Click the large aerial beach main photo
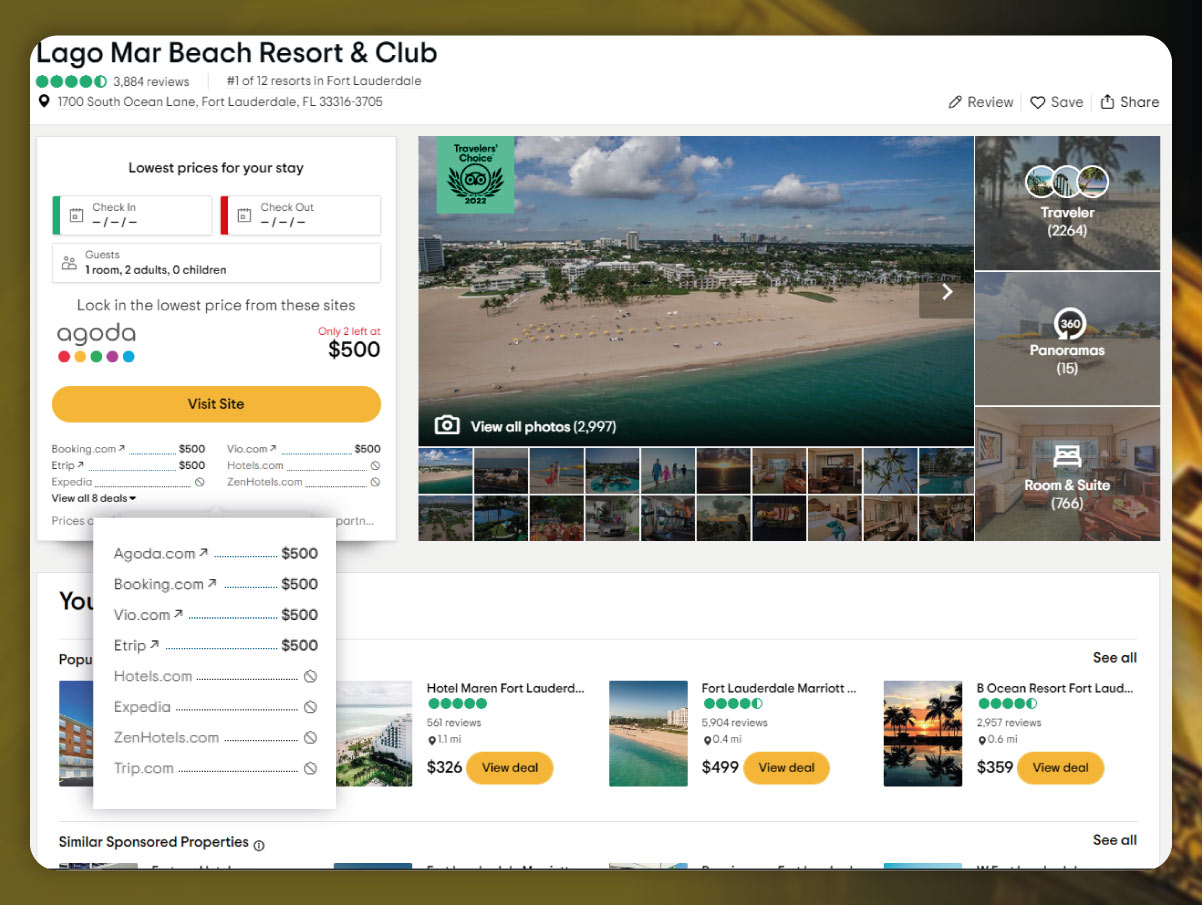The width and height of the screenshot is (1202, 905). pos(696,291)
